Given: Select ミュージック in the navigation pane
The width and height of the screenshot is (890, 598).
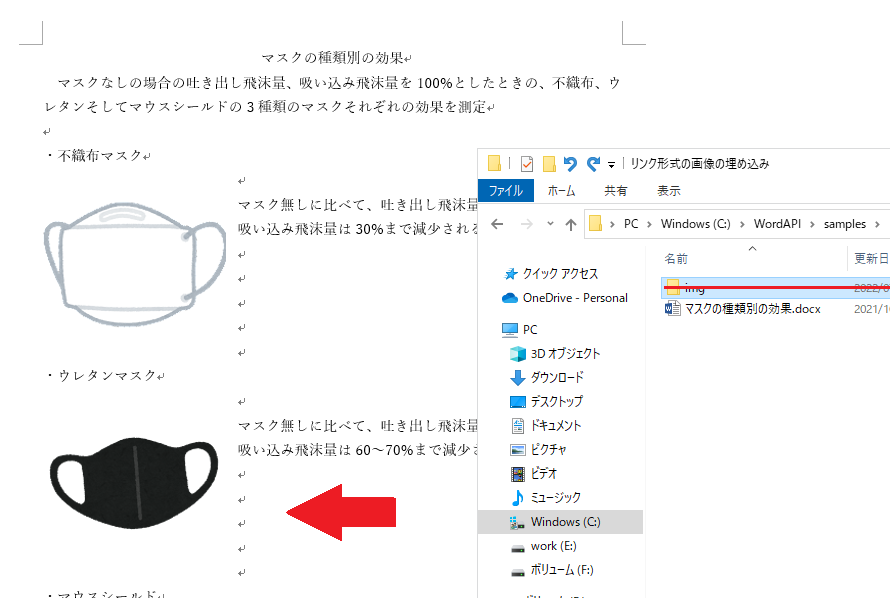Looking at the screenshot, I should click(556, 497).
